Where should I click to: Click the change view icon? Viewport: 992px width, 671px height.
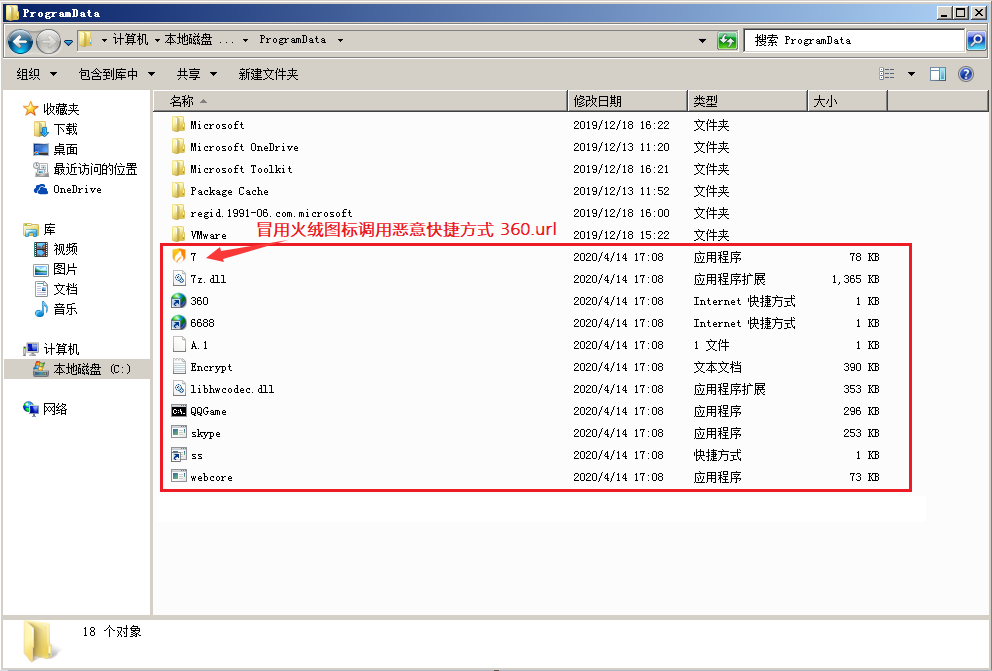tap(887, 74)
